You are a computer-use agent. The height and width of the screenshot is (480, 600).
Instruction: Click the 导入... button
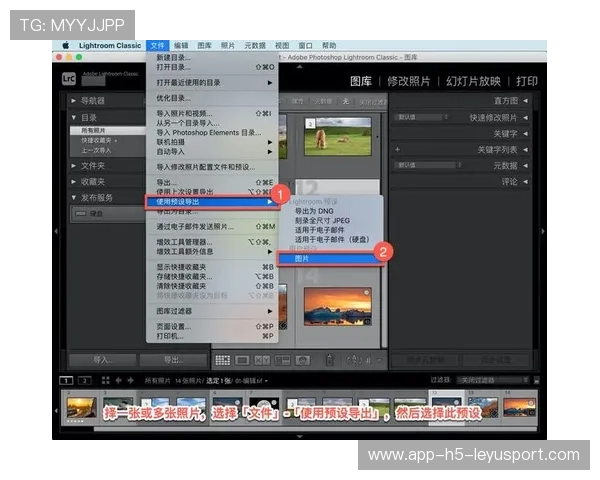tap(102, 360)
